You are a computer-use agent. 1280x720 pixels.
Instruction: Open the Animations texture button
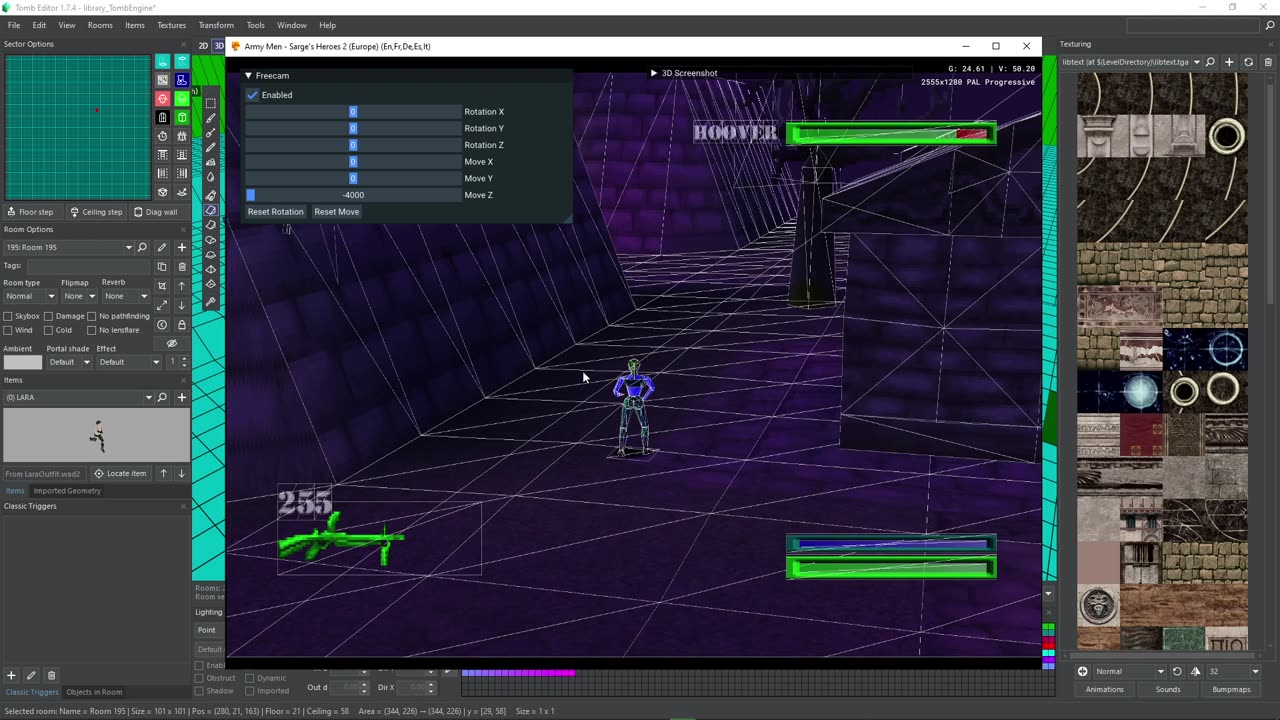pyautogui.click(x=1104, y=689)
